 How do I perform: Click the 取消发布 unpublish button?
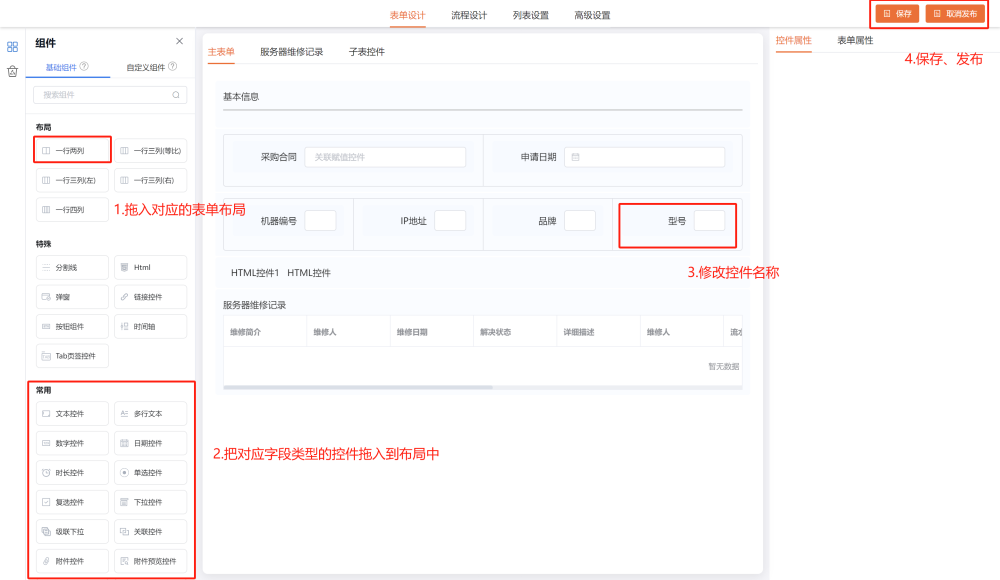[954, 14]
